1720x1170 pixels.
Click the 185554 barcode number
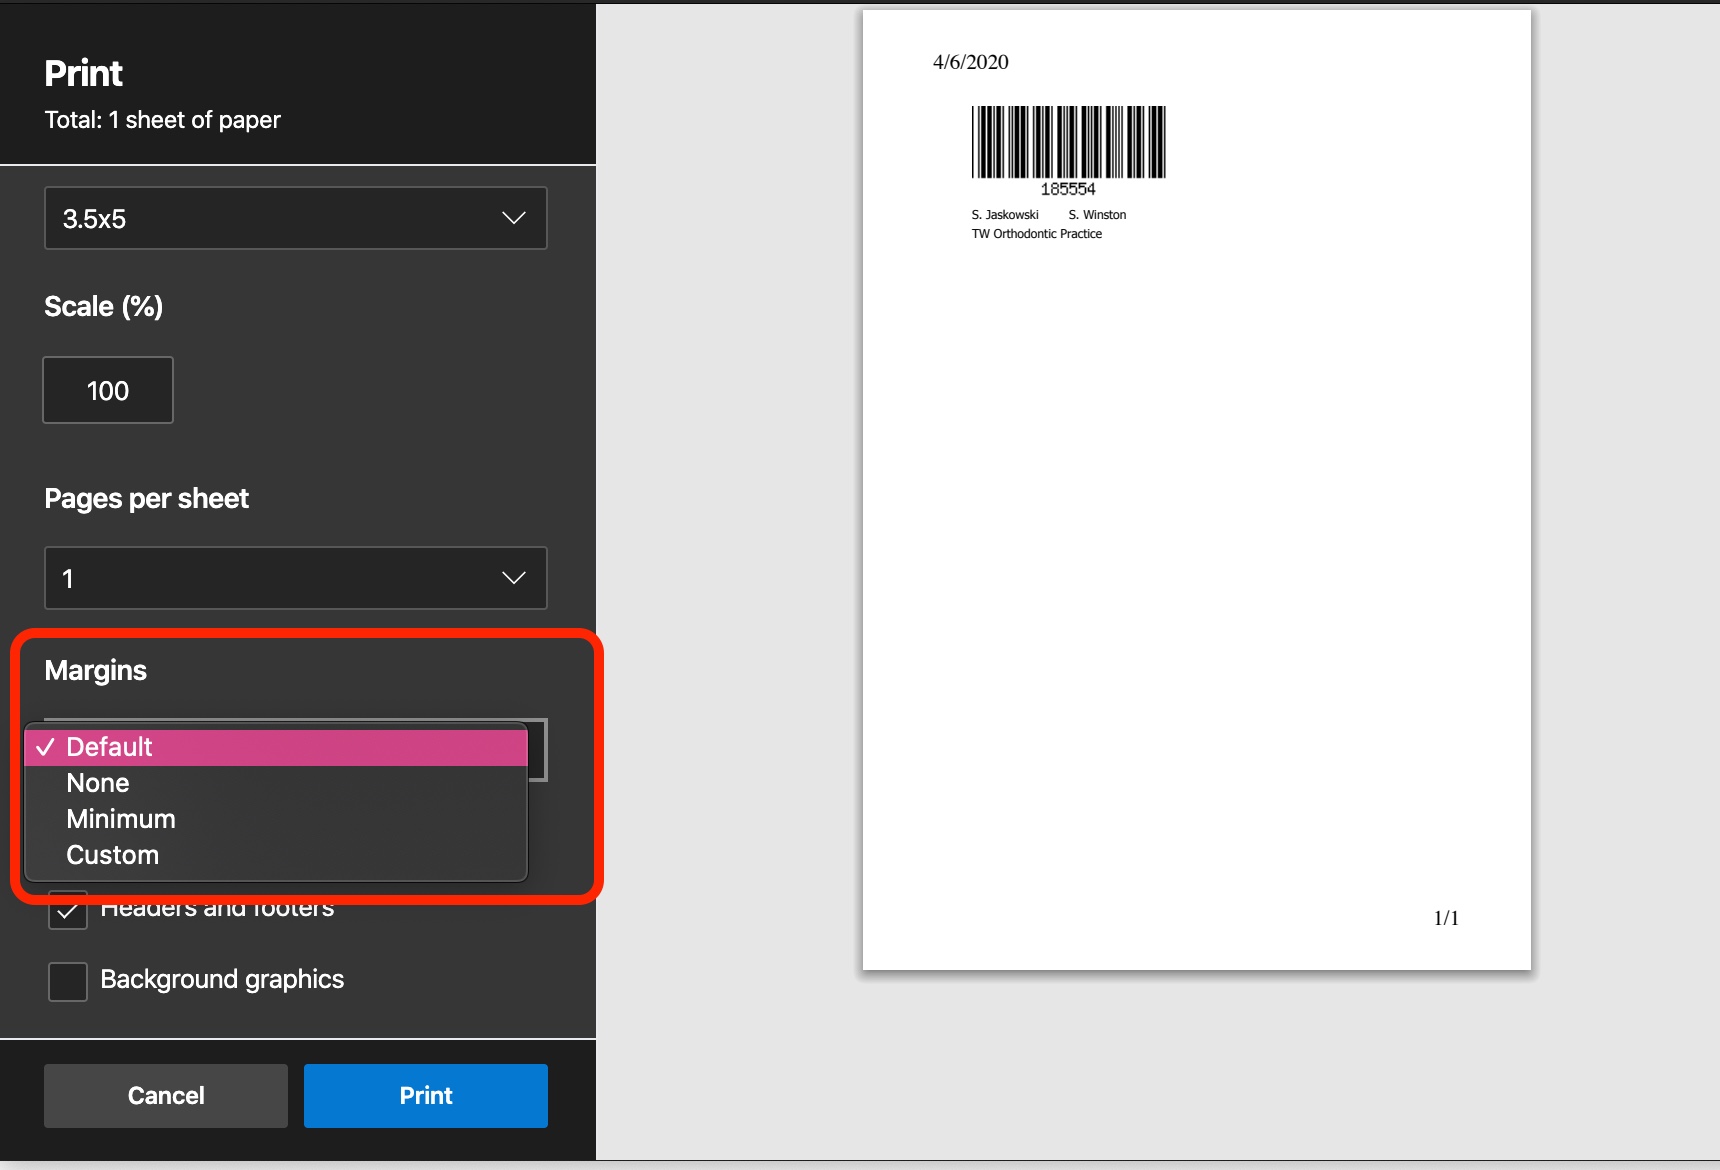1068,189
